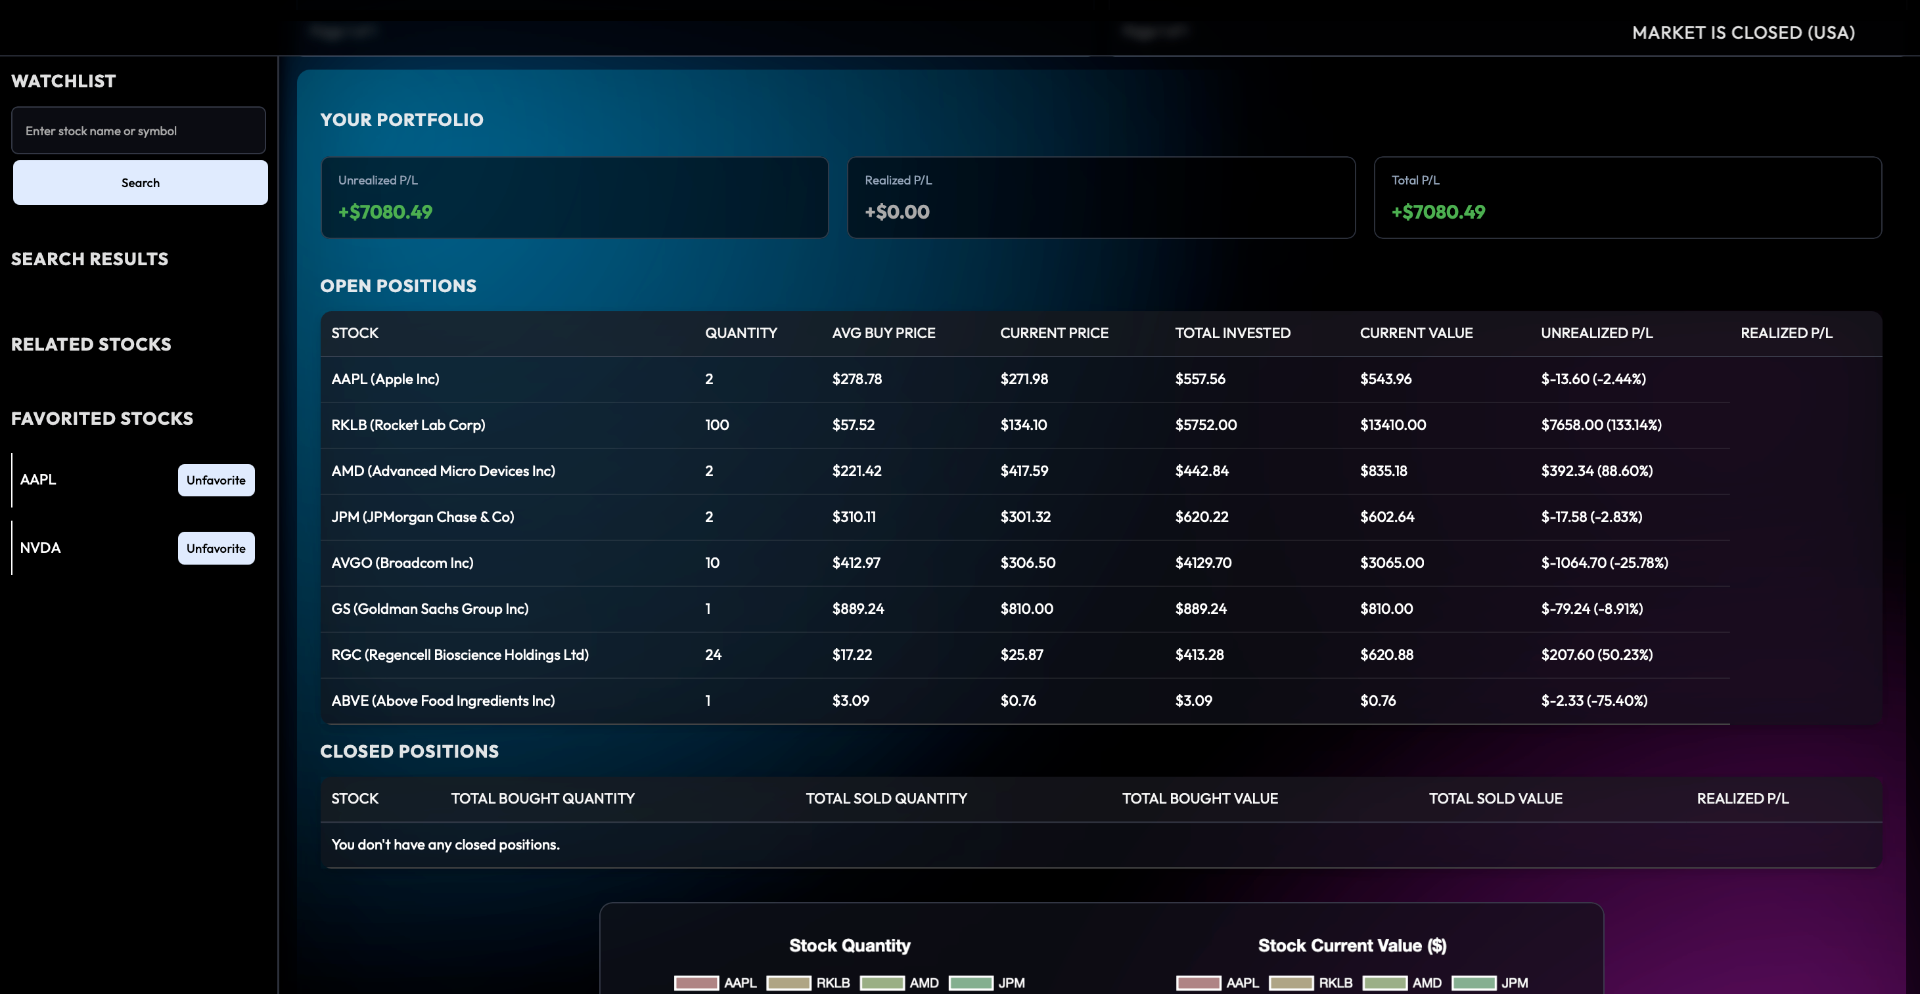Click GS average buy price $889.24
The image size is (1920, 994).
tap(858, 609)
